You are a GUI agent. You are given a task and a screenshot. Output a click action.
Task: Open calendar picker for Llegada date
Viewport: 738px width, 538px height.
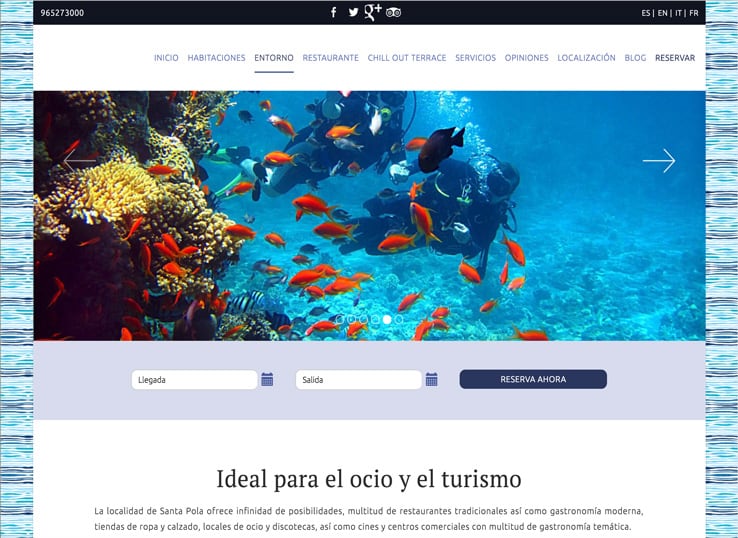(267, 379)
